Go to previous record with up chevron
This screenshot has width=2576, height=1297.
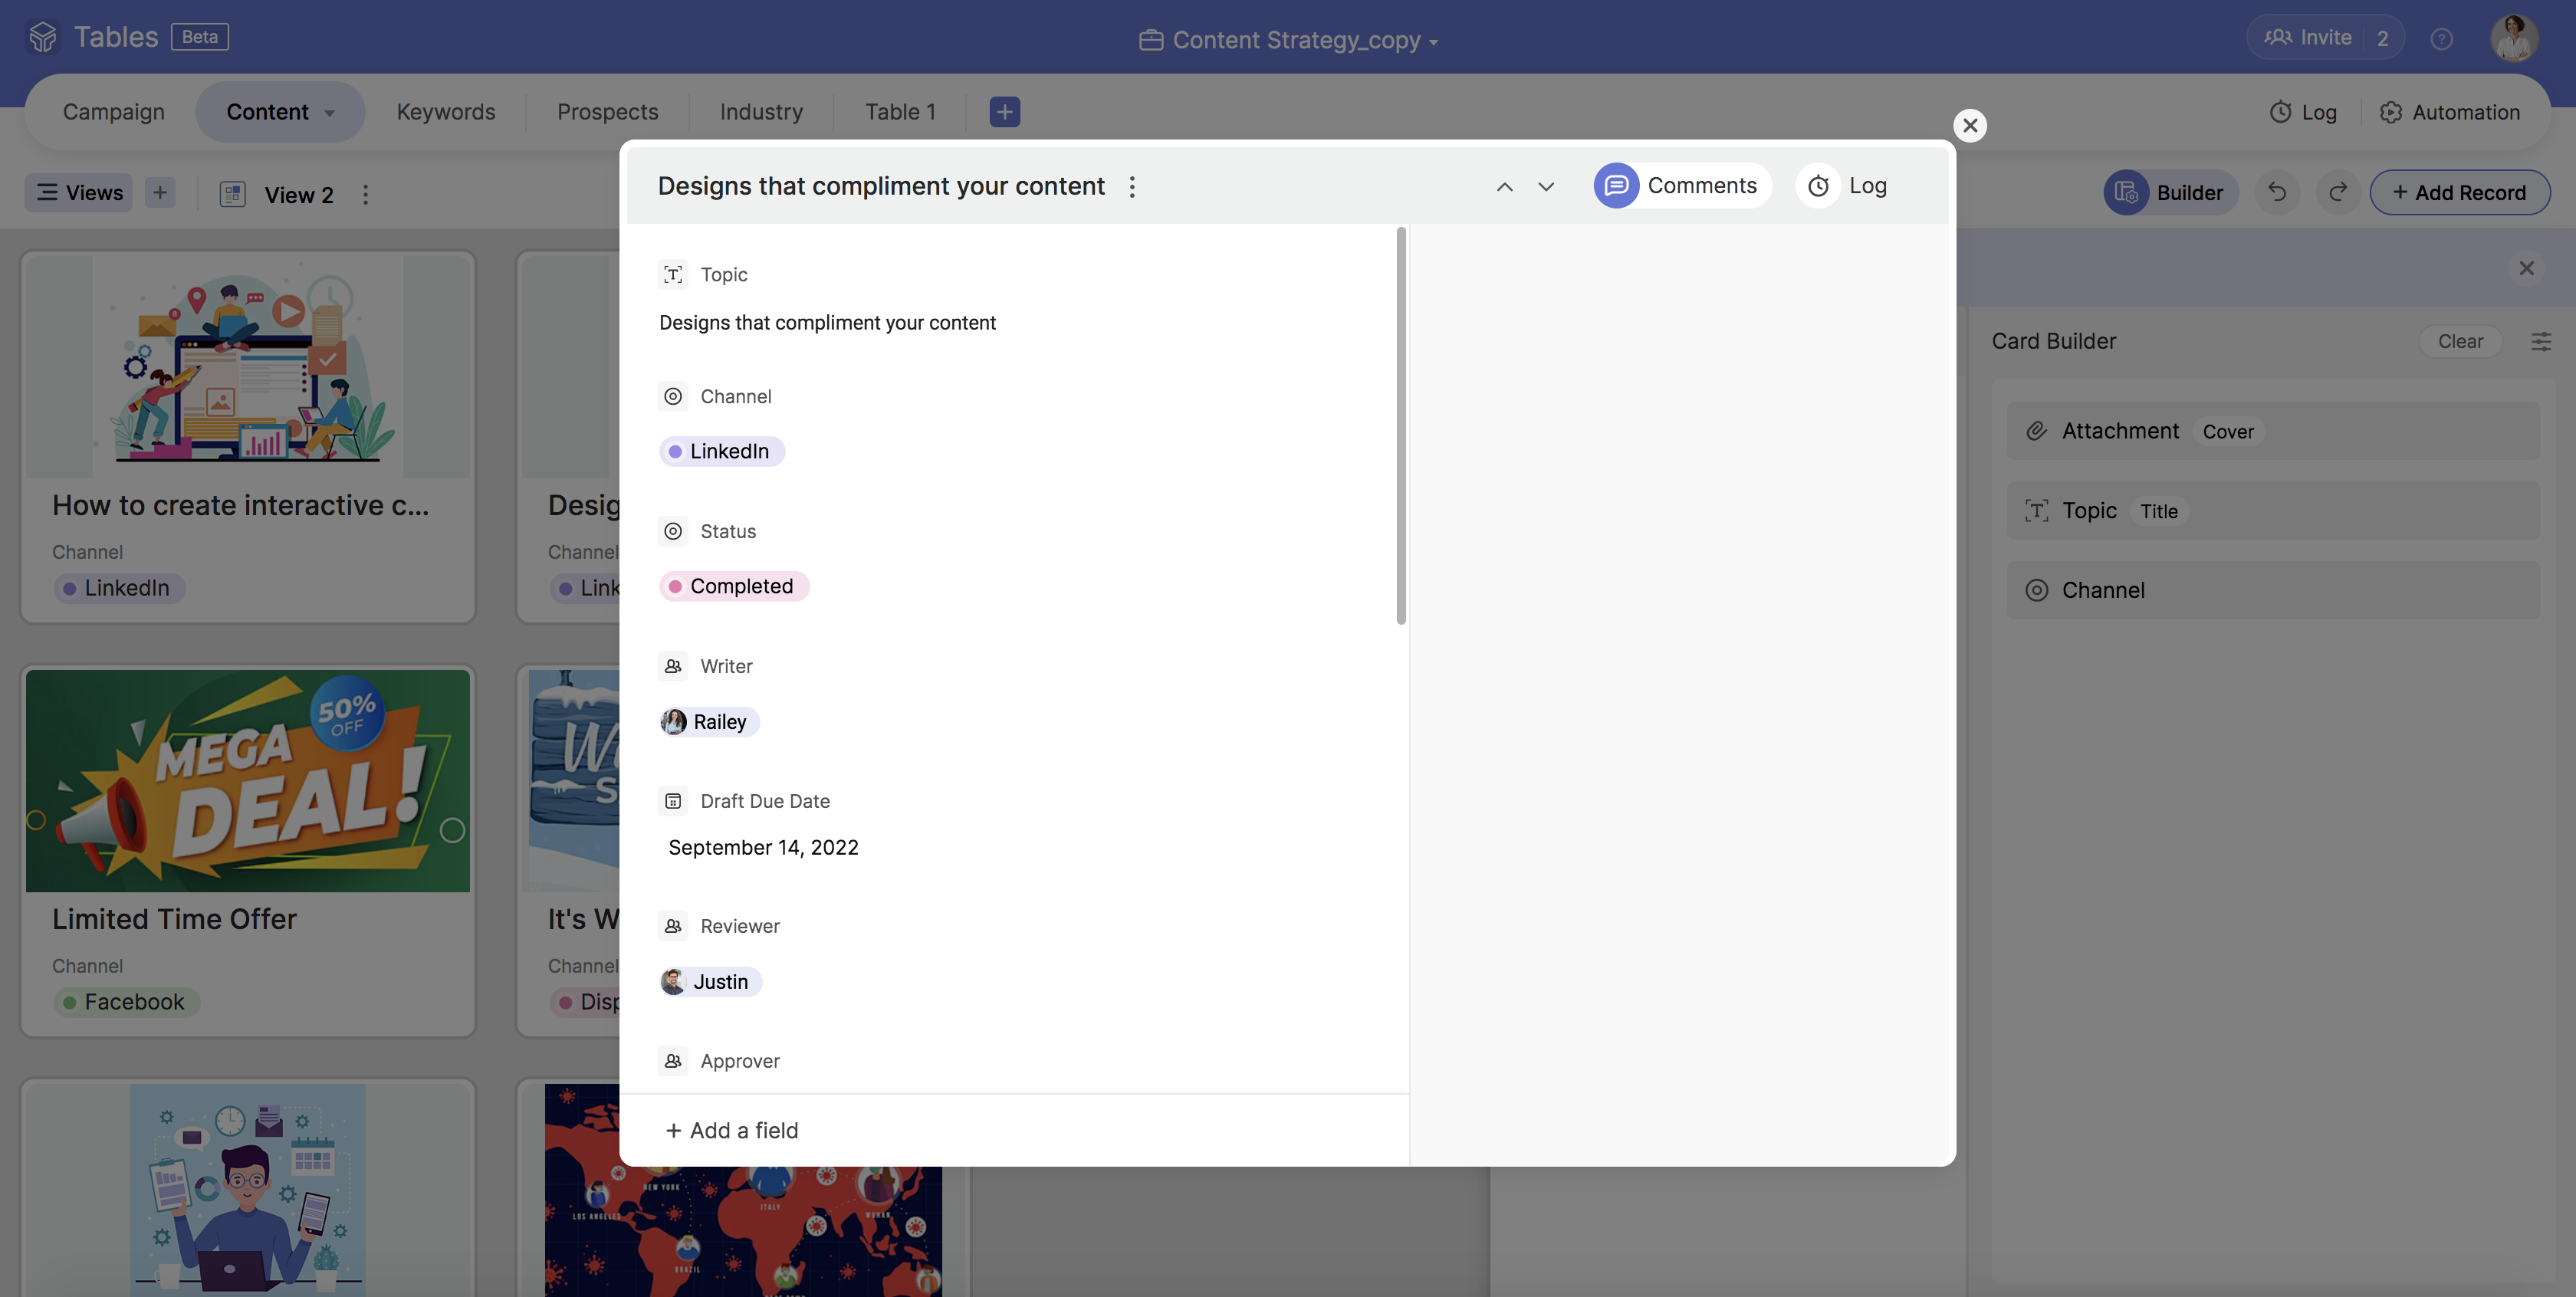tap(1504, 187)
